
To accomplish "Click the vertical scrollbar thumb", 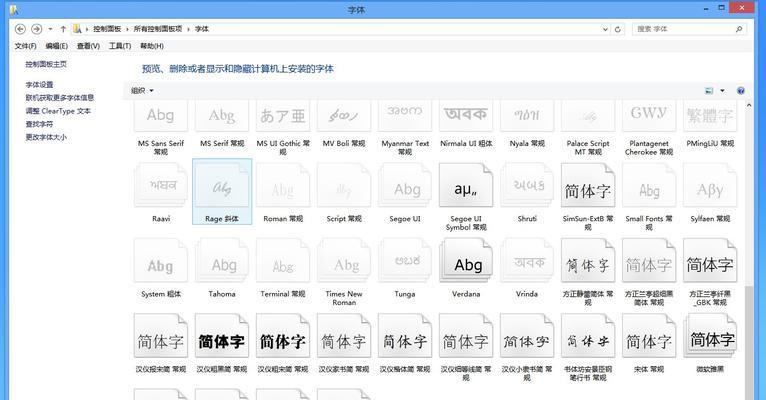I will tap(749, 343).
